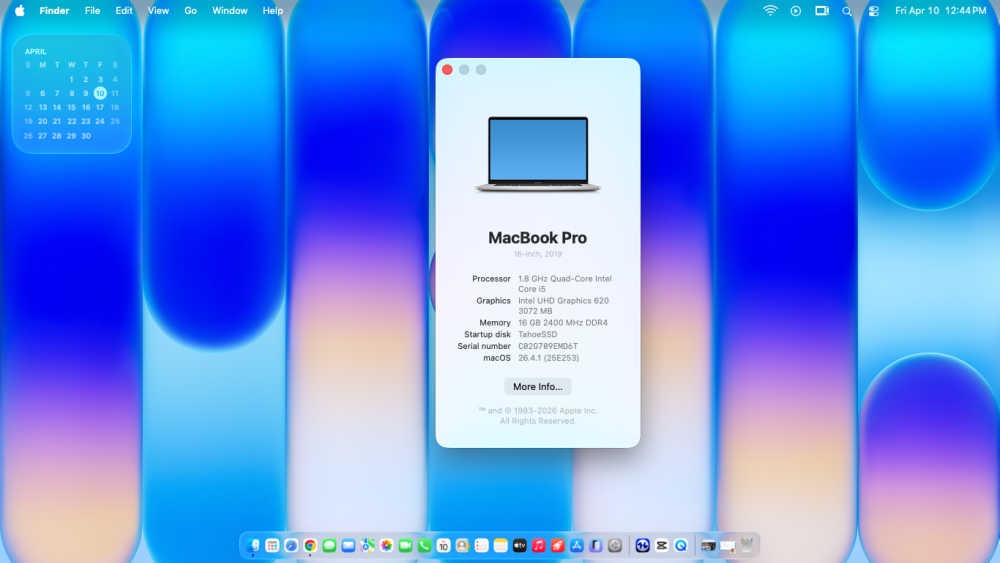The height and width of the screenshot is (563, 1000).
Task: Open Finder from the Dock
Action: click(253, 545)
